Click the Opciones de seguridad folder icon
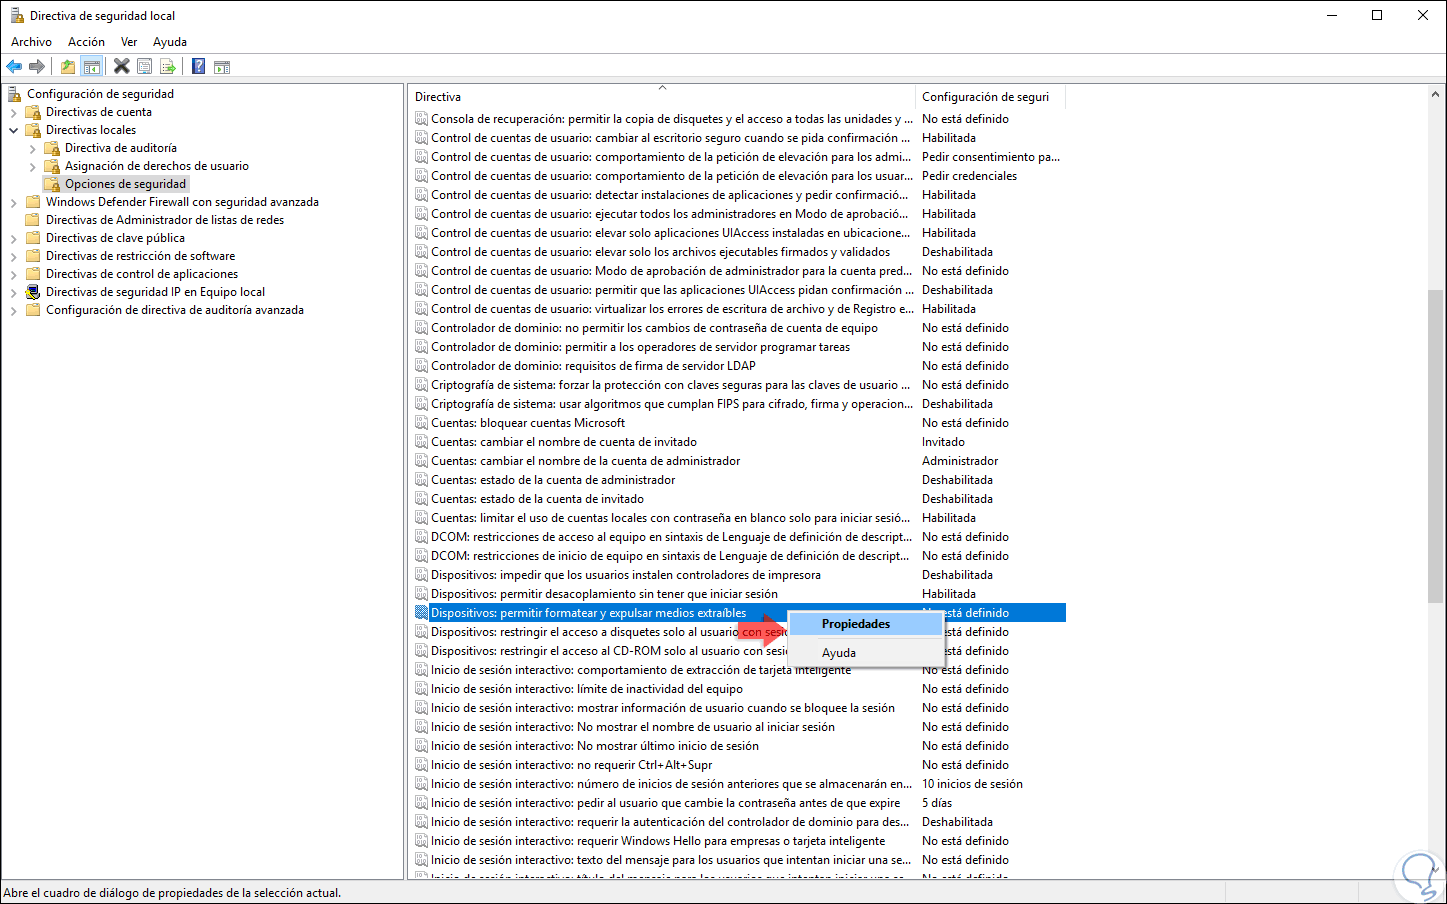This screenshot has height=904, width=1447. click(x=52, y=184)
